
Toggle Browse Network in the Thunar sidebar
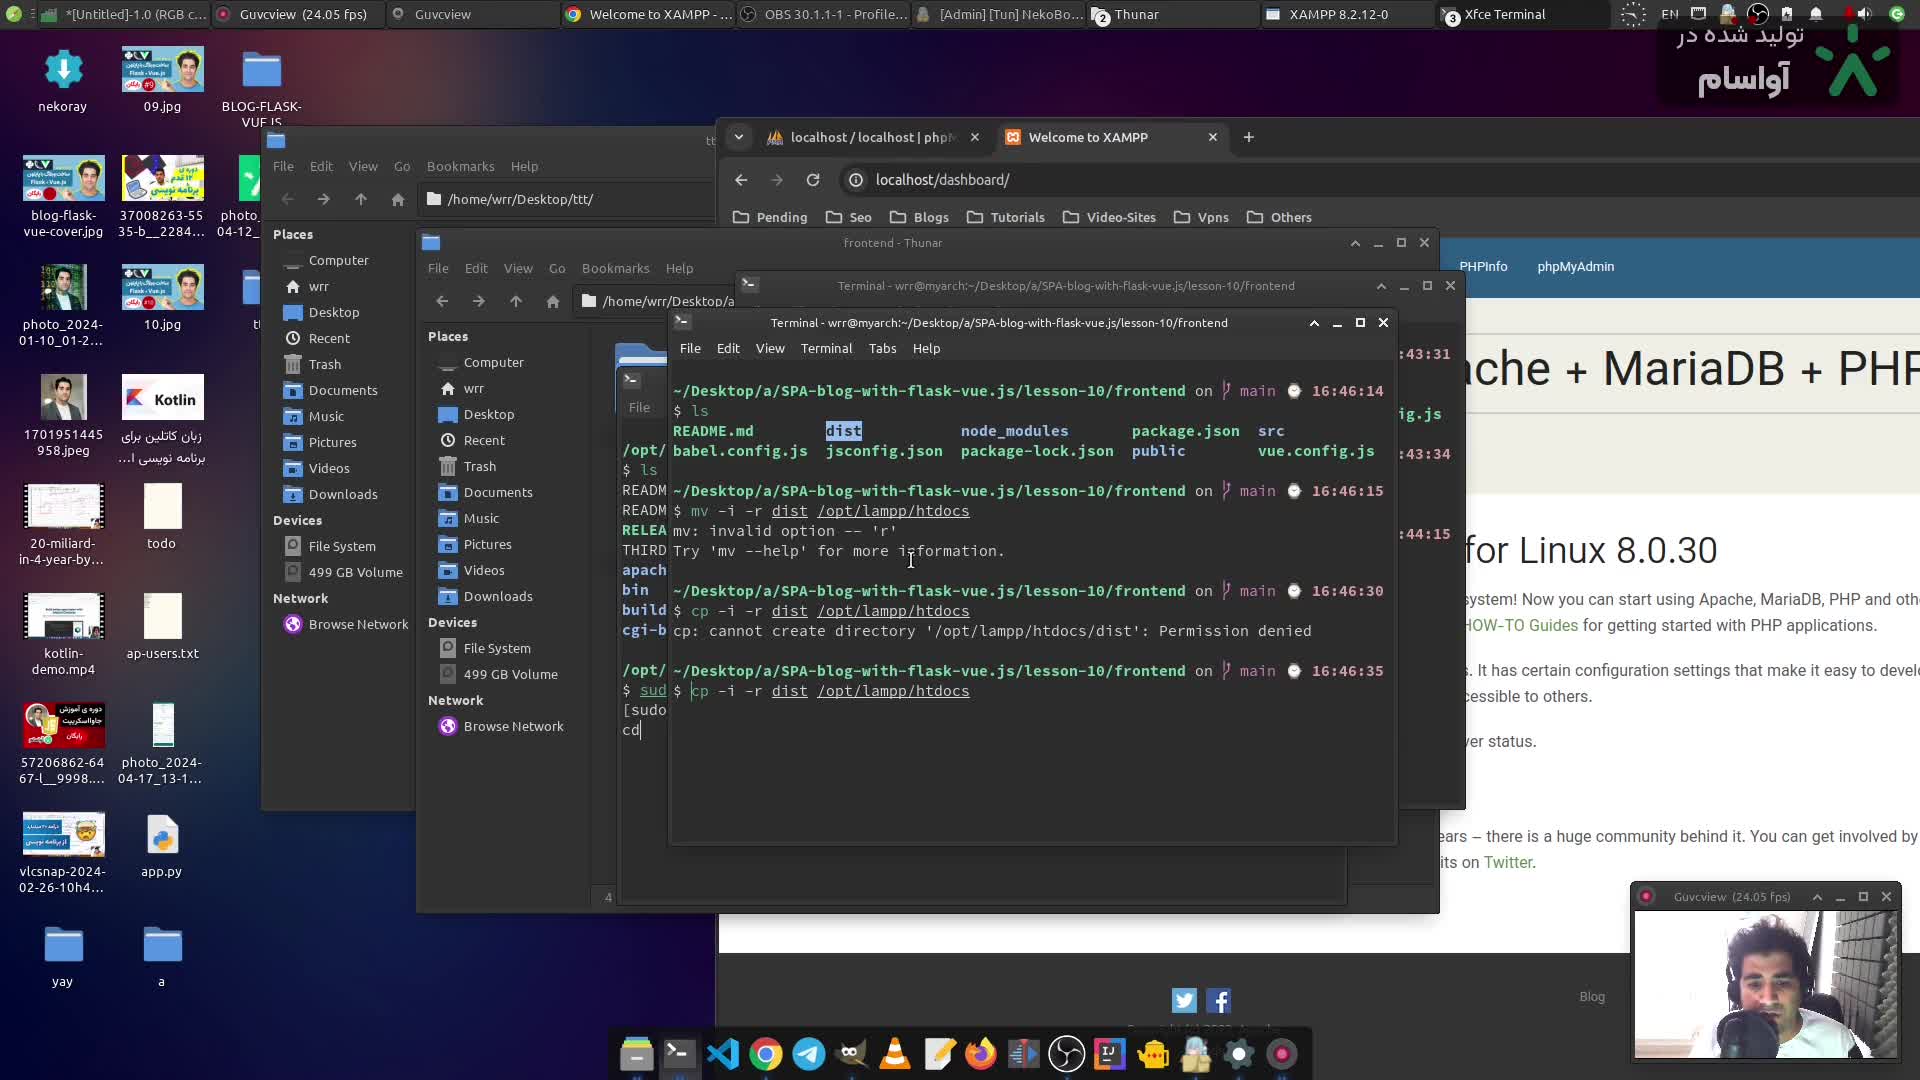click(x=513, y=726)
